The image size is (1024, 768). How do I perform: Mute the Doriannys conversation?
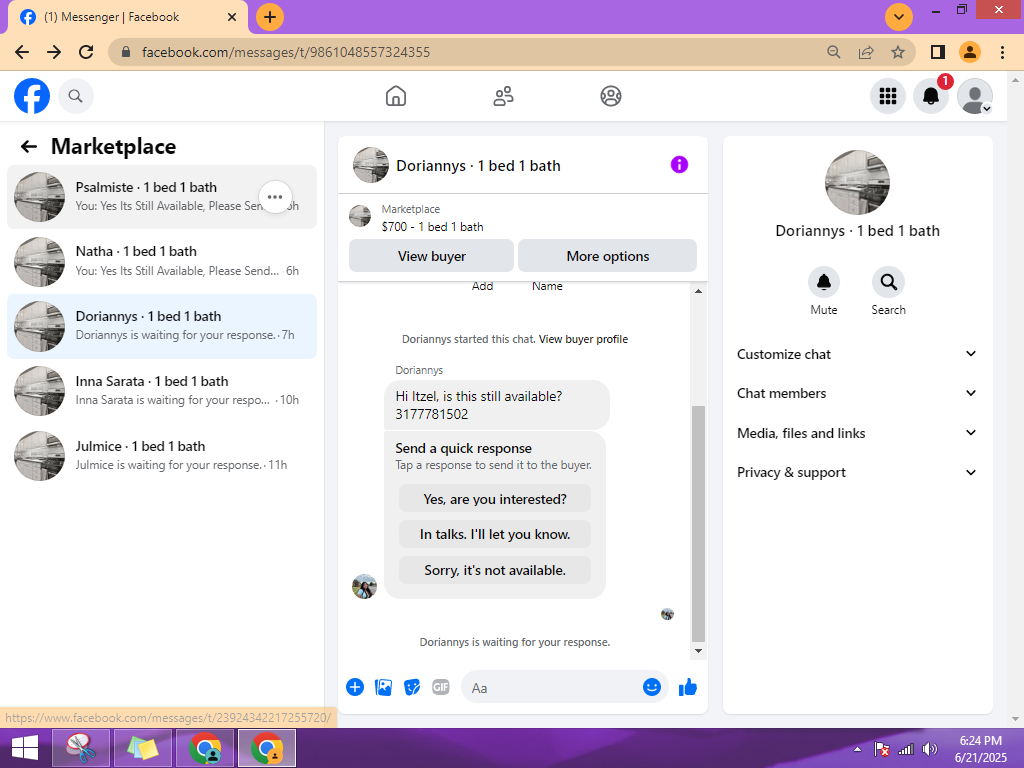(824, 282)
